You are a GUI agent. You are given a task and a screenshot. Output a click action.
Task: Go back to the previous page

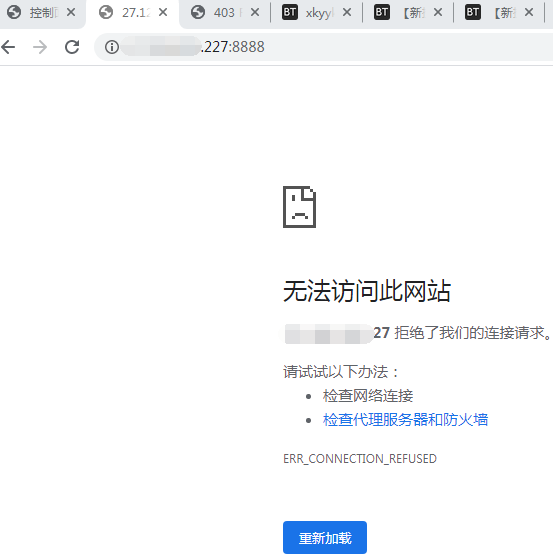tap(8, 47)
